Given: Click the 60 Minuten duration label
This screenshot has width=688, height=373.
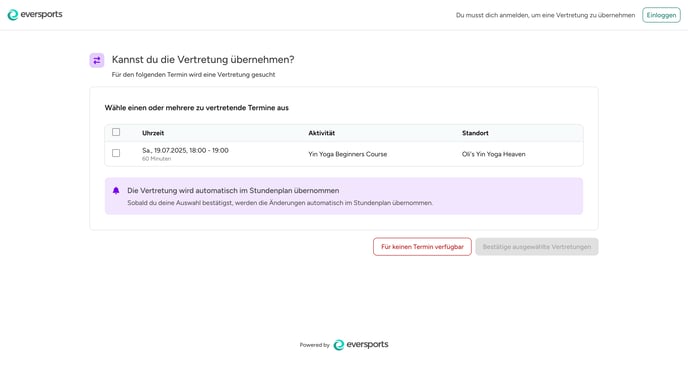Looking at the screenshot, I should point(157,159).
